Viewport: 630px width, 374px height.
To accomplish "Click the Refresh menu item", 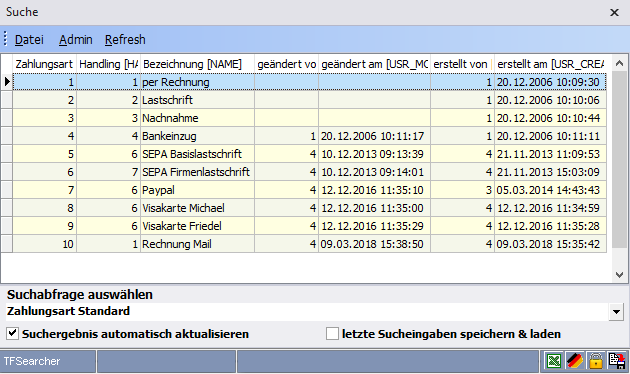I will [125, 40].
